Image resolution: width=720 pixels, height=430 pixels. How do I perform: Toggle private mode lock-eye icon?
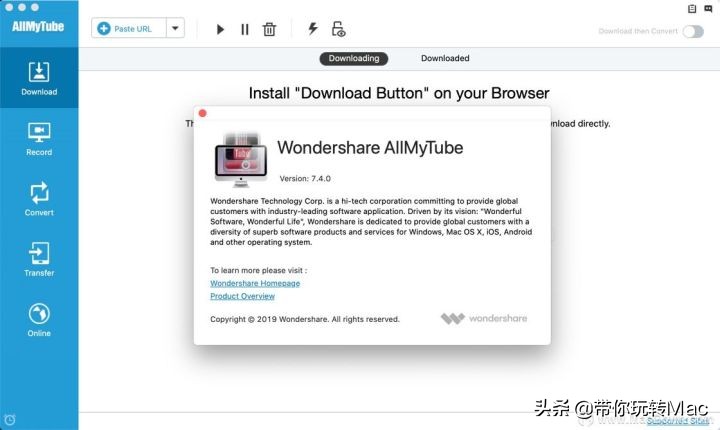coord(338,29)
